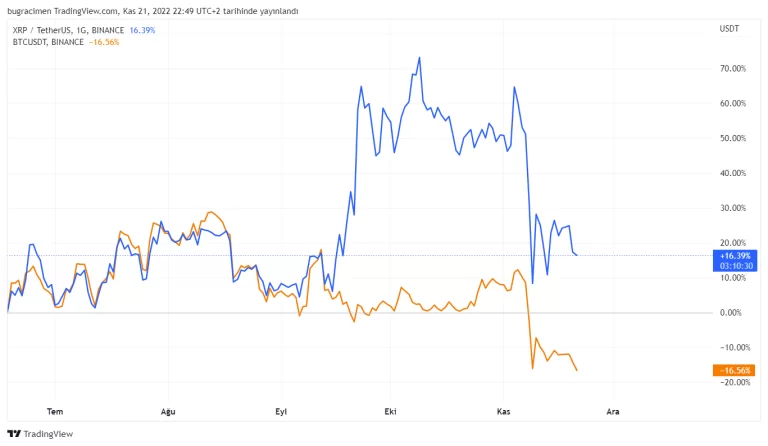
Task: Click the orange −16.56% price tag
Action: 734,370
